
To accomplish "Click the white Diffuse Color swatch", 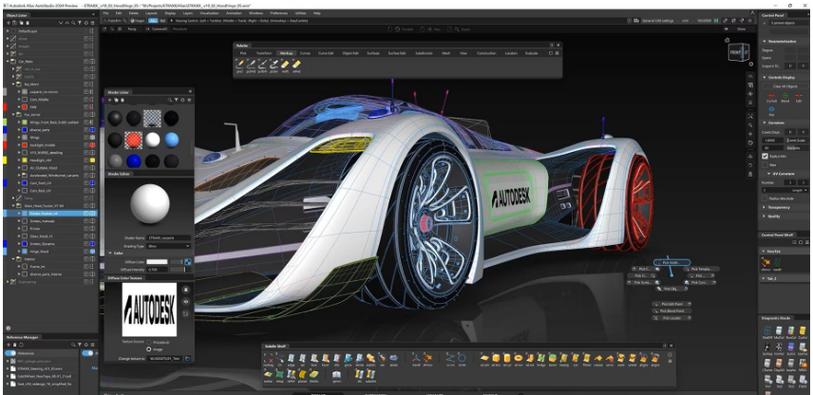I will pos(157,262).
